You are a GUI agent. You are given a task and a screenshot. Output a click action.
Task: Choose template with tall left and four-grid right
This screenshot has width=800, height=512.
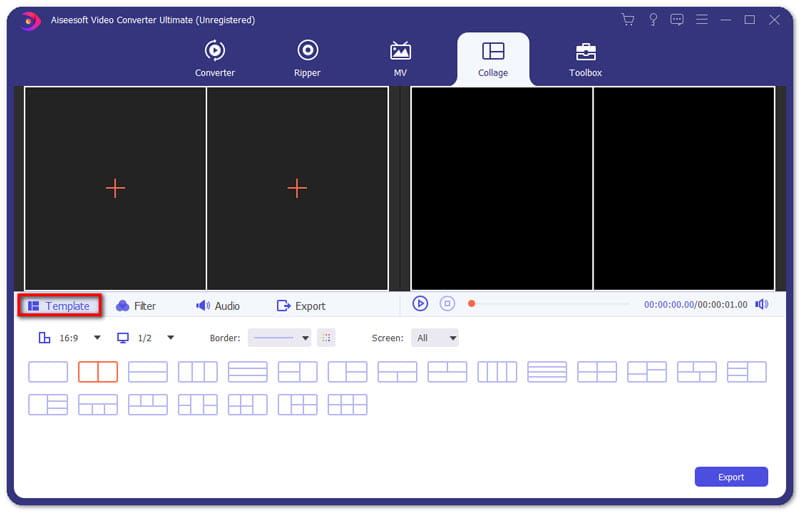(x=298, y=405)
